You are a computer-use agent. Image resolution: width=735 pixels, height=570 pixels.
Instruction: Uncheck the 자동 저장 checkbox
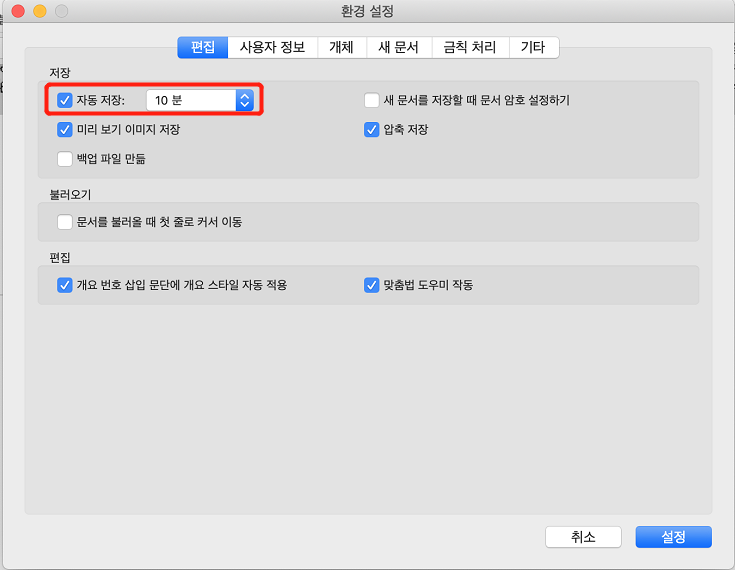click(65, 100)
